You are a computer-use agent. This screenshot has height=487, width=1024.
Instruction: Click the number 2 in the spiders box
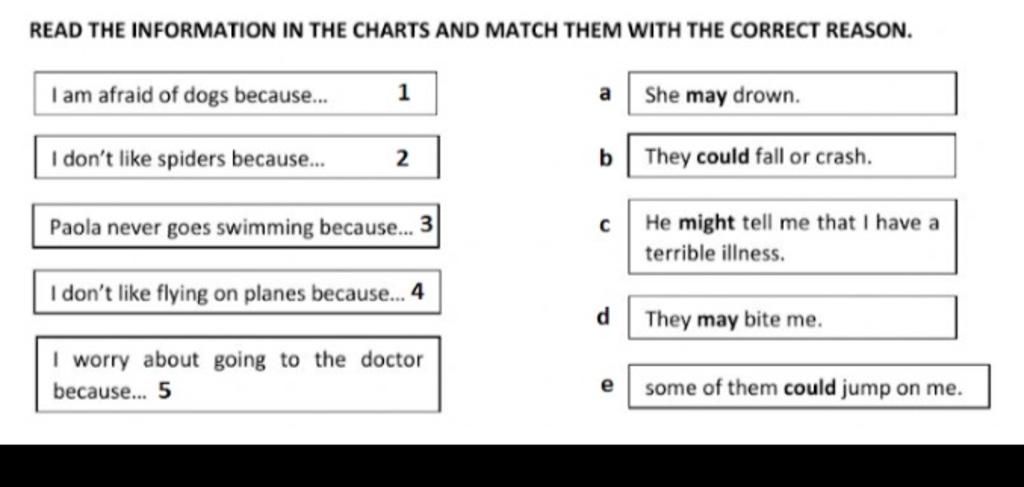pos(401,157)
